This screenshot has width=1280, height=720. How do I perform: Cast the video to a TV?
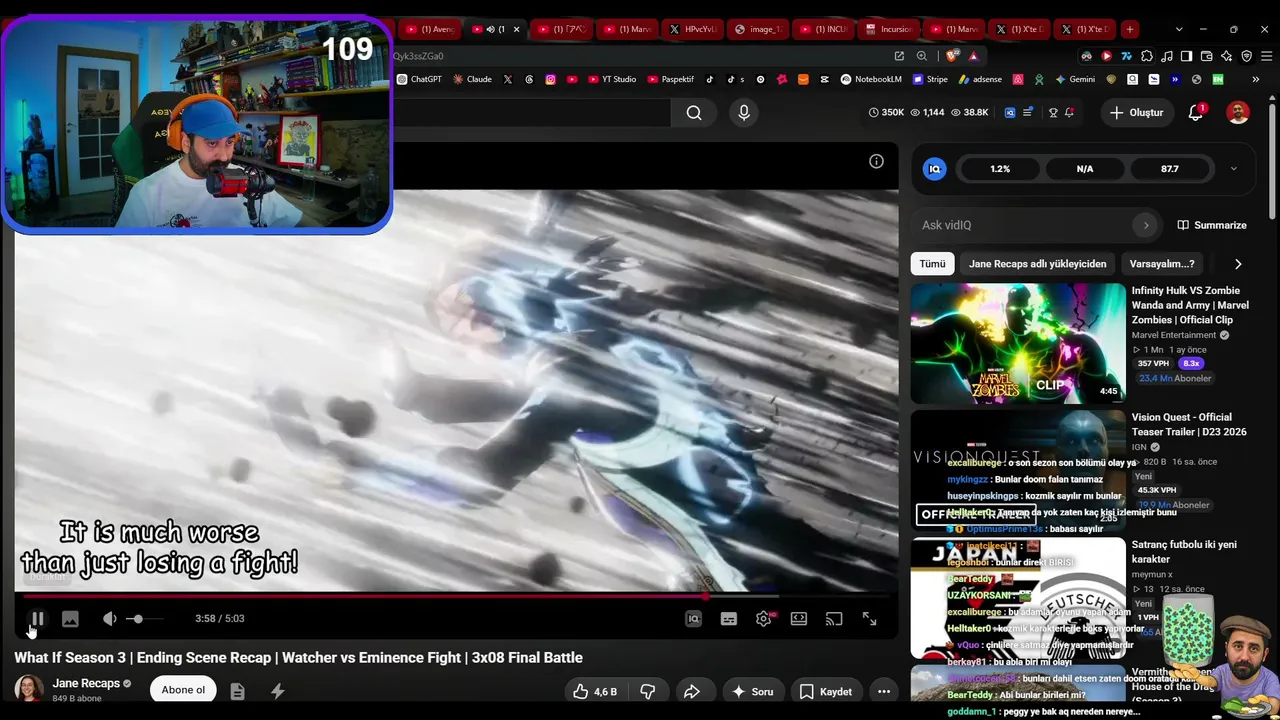pos(834,619)
